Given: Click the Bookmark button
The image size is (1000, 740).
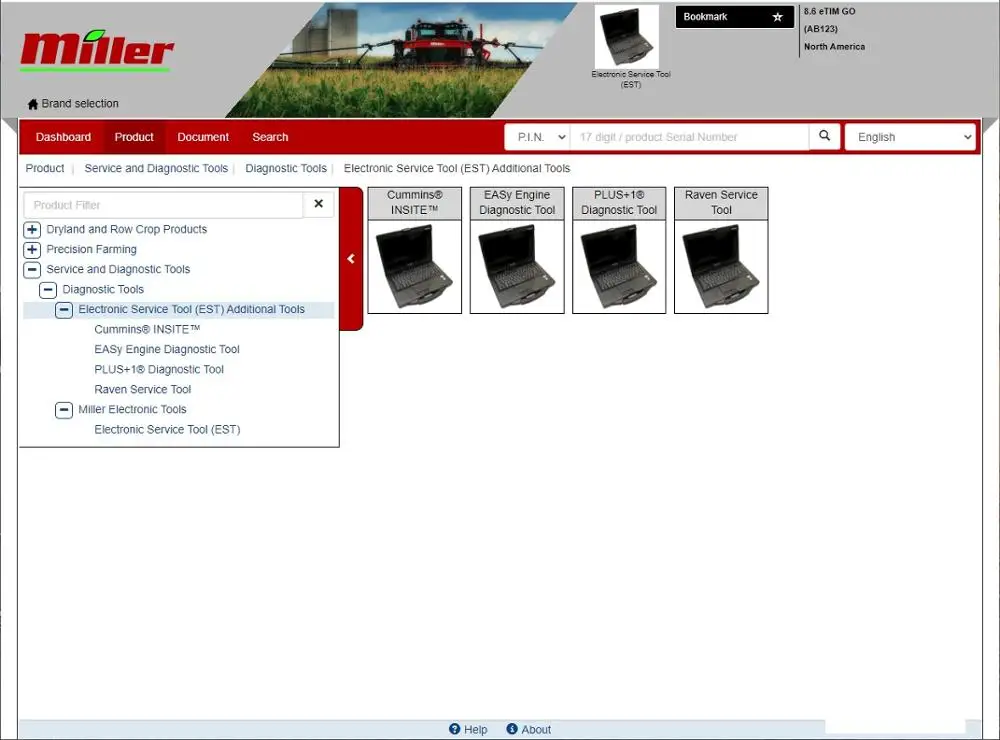Looking at the screenshot, I should click(x=735, y=17).
